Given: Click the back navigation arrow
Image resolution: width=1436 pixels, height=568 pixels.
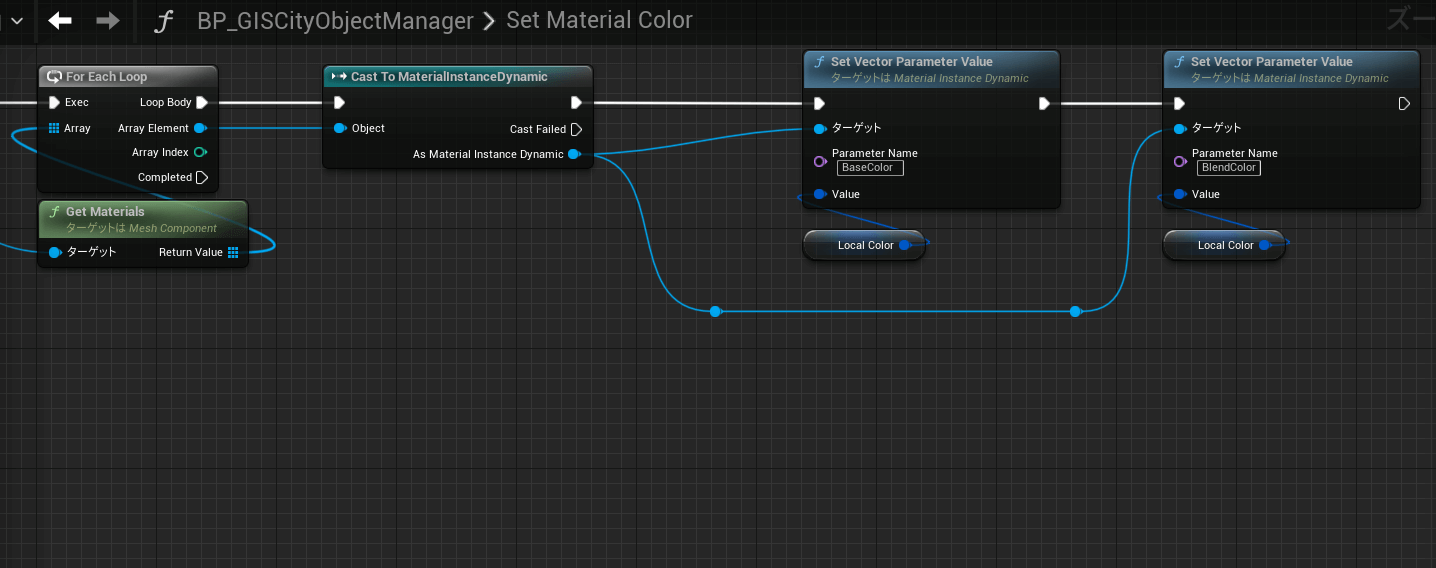Looking at the screenshot, I should pos(60,21).
